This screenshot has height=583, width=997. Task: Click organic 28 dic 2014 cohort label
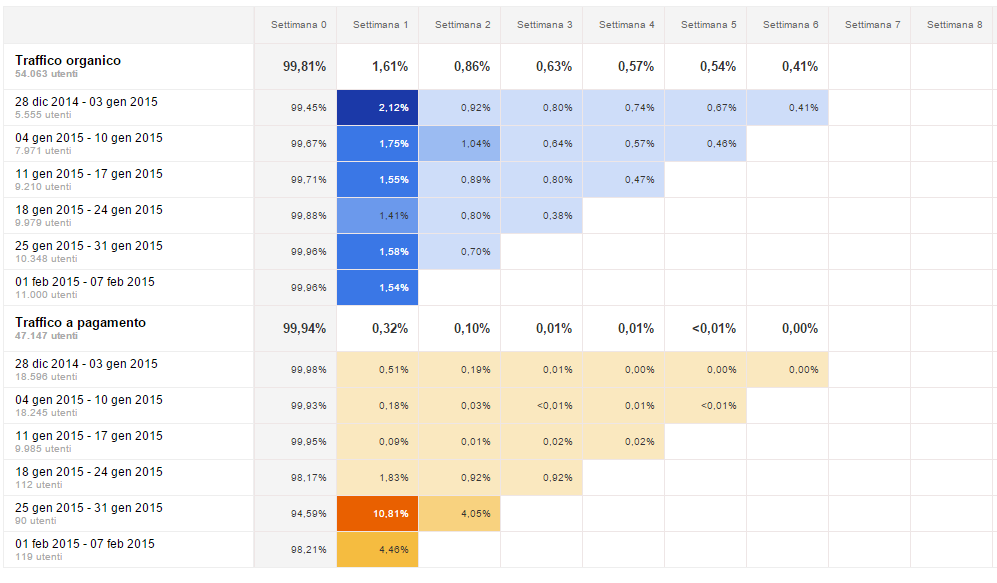(86, 102)
